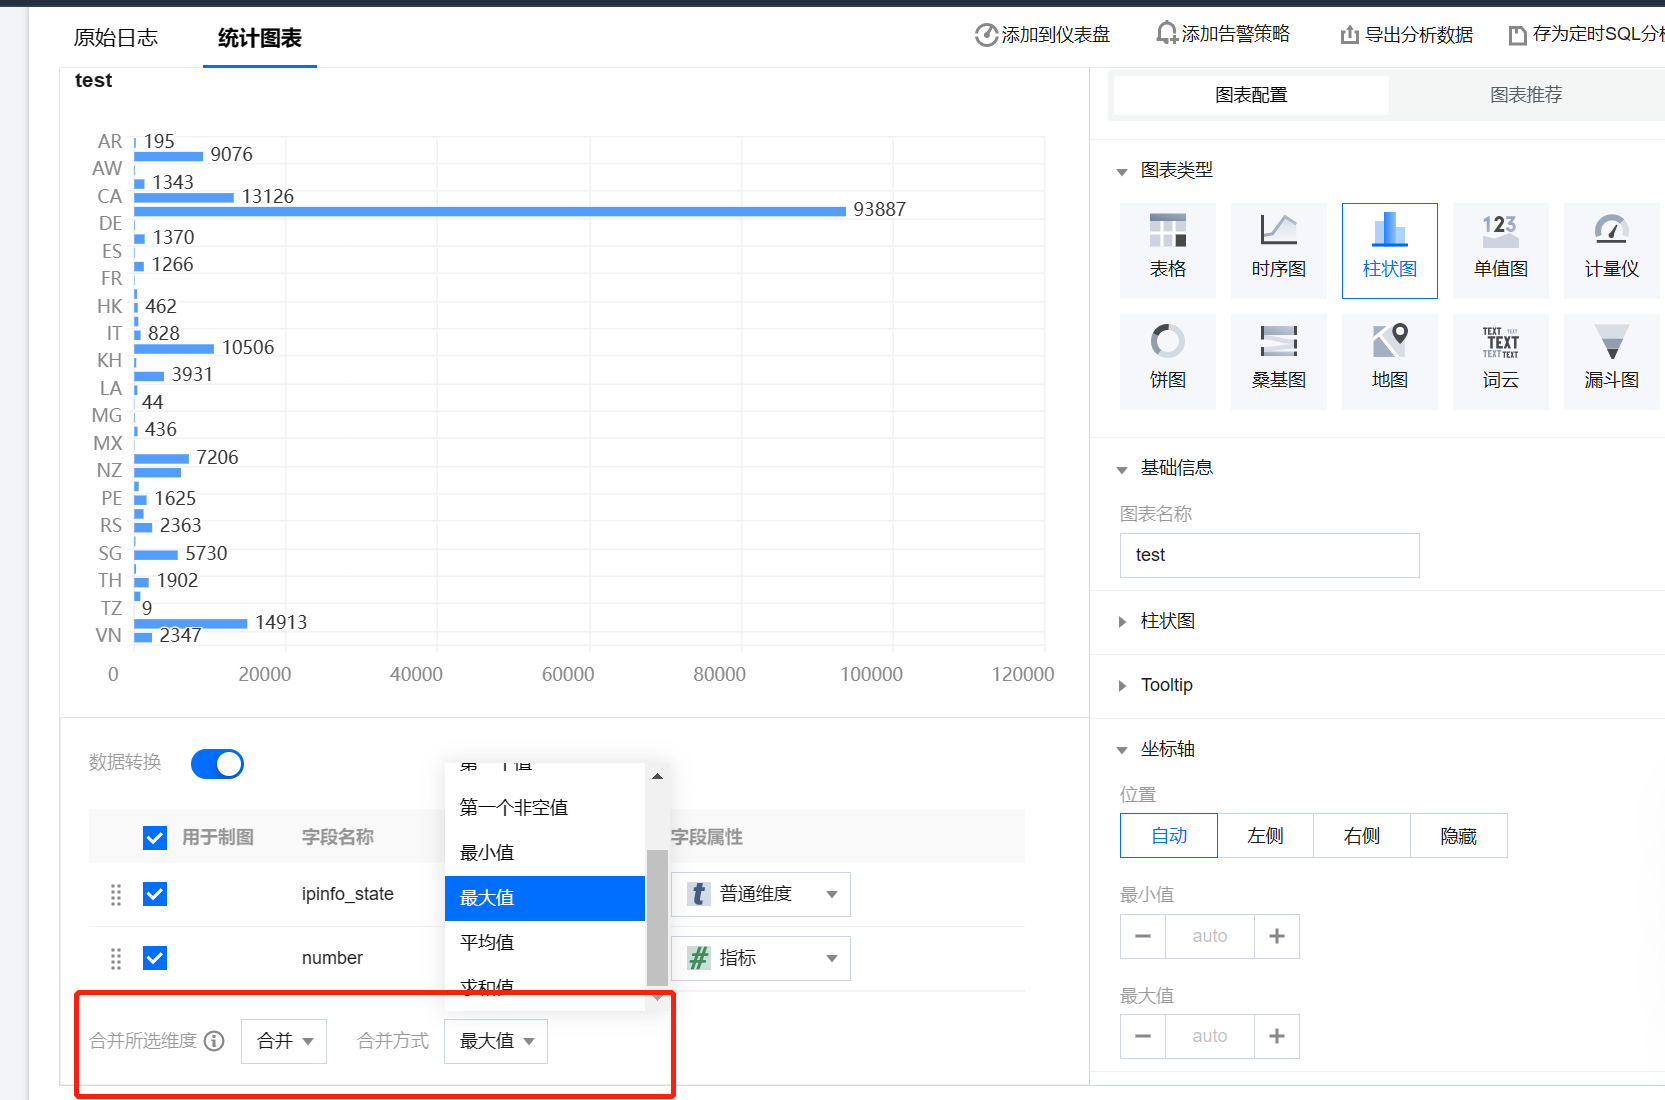Viewport: 1665px width, 1100px height.
Task: Choose 平均值 in the dropdown list
Action: click(545, 942)
